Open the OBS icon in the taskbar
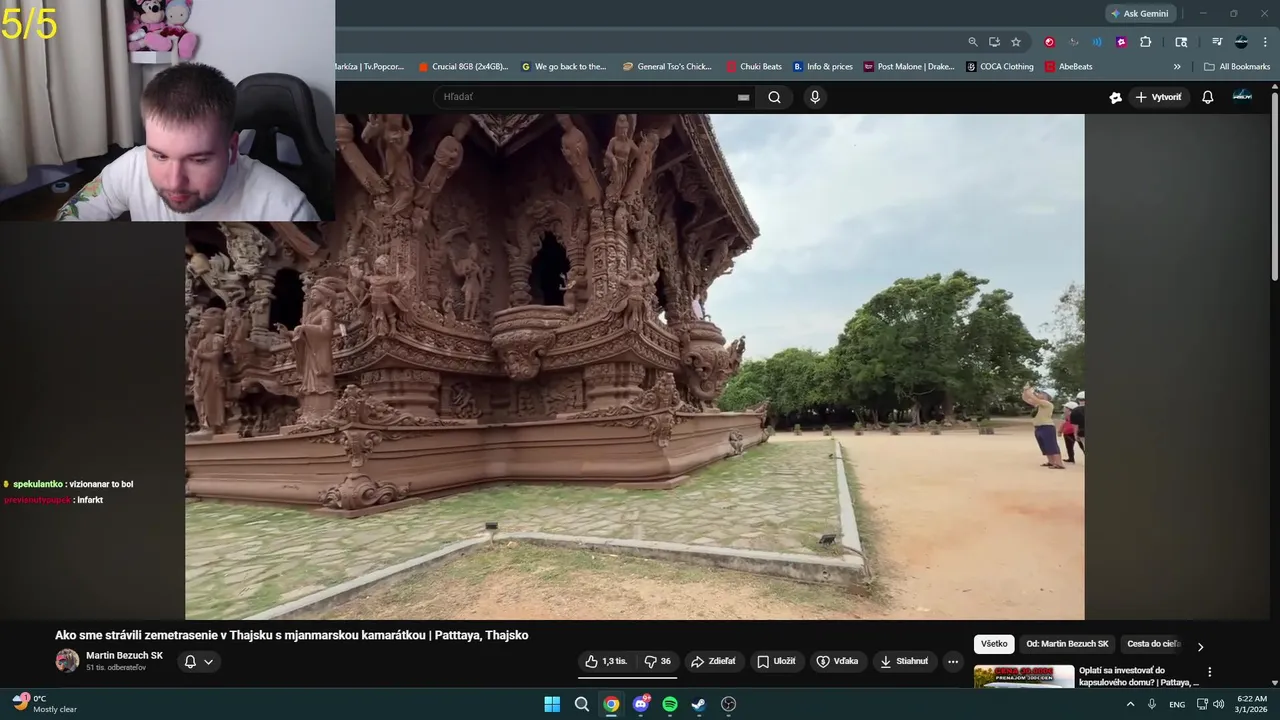Image resolution: width=1280 pixels, height=720 pixels. (x=729, y=704)
